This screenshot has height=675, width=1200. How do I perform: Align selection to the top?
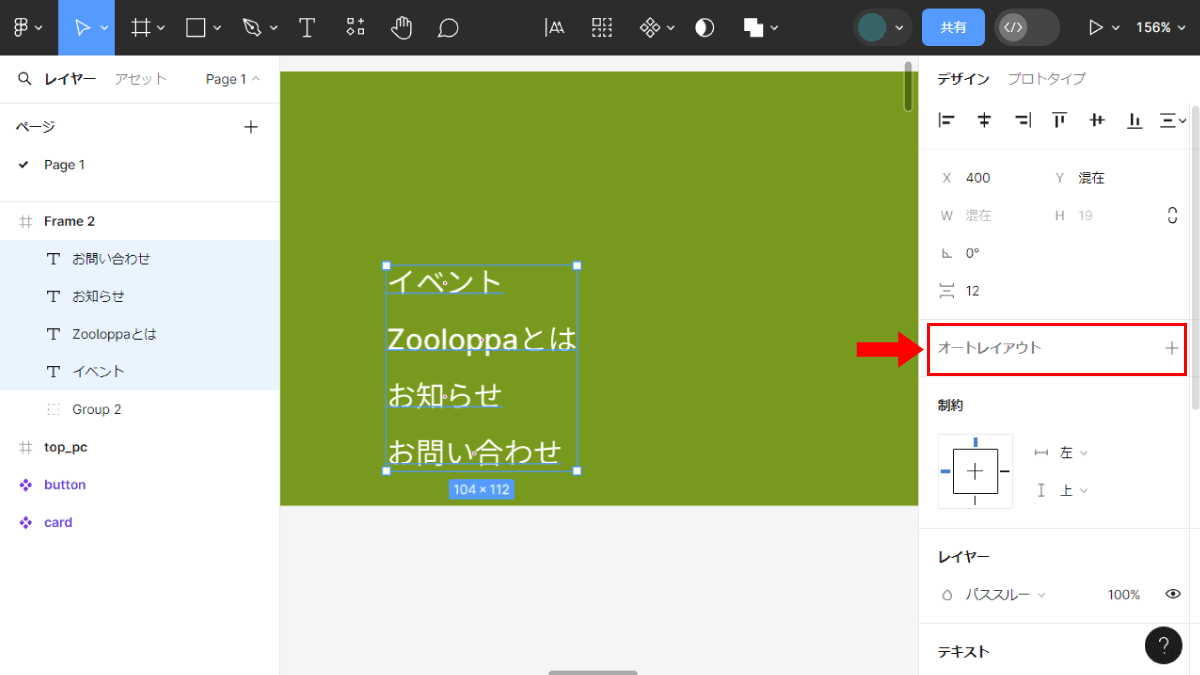1059,120
